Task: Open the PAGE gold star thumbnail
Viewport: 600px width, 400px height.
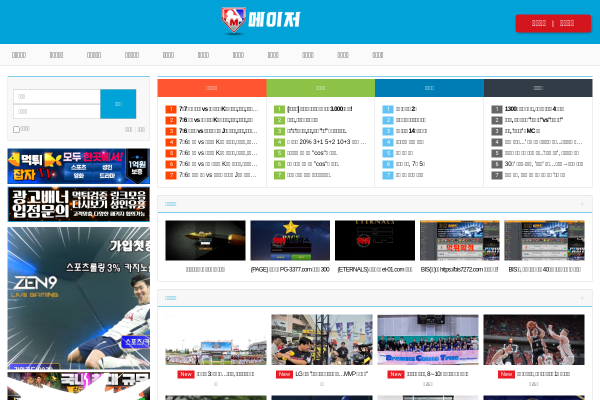Action: pos(290,240)
